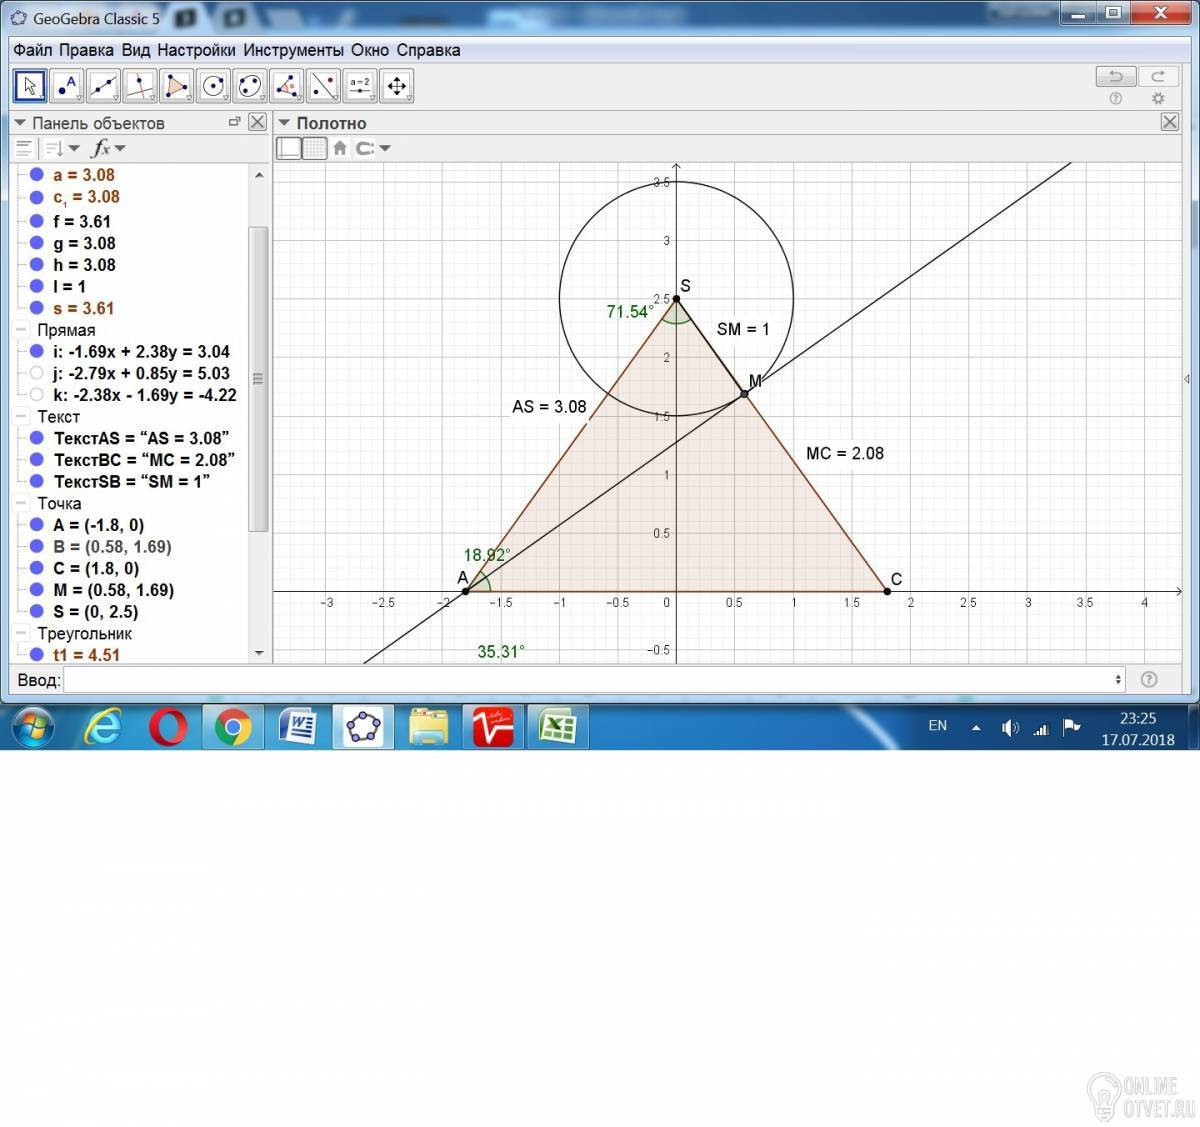Collapse the Прямая group in object list
The image size is (1200, 1127).
(x=22, y=330)
